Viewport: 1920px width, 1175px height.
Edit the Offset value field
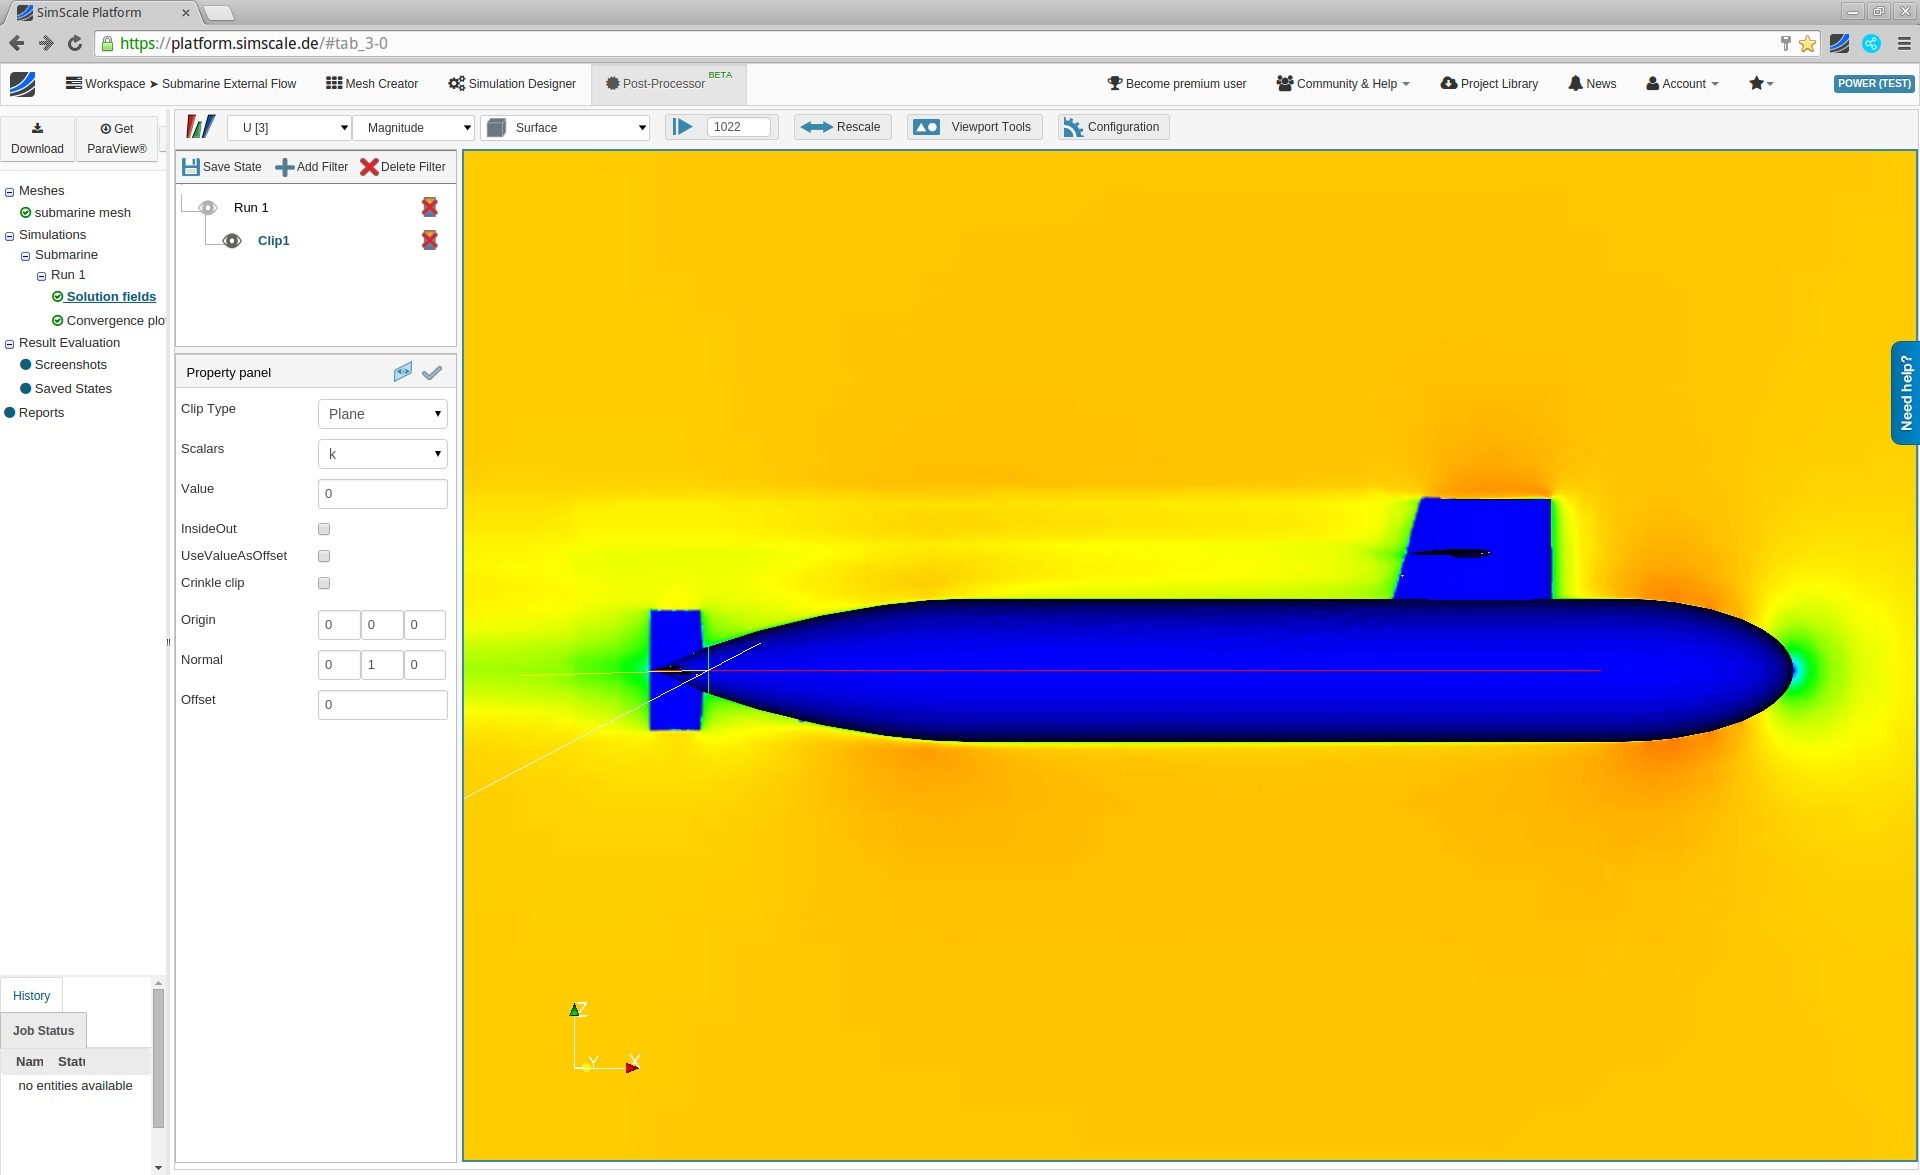(382, 705)
